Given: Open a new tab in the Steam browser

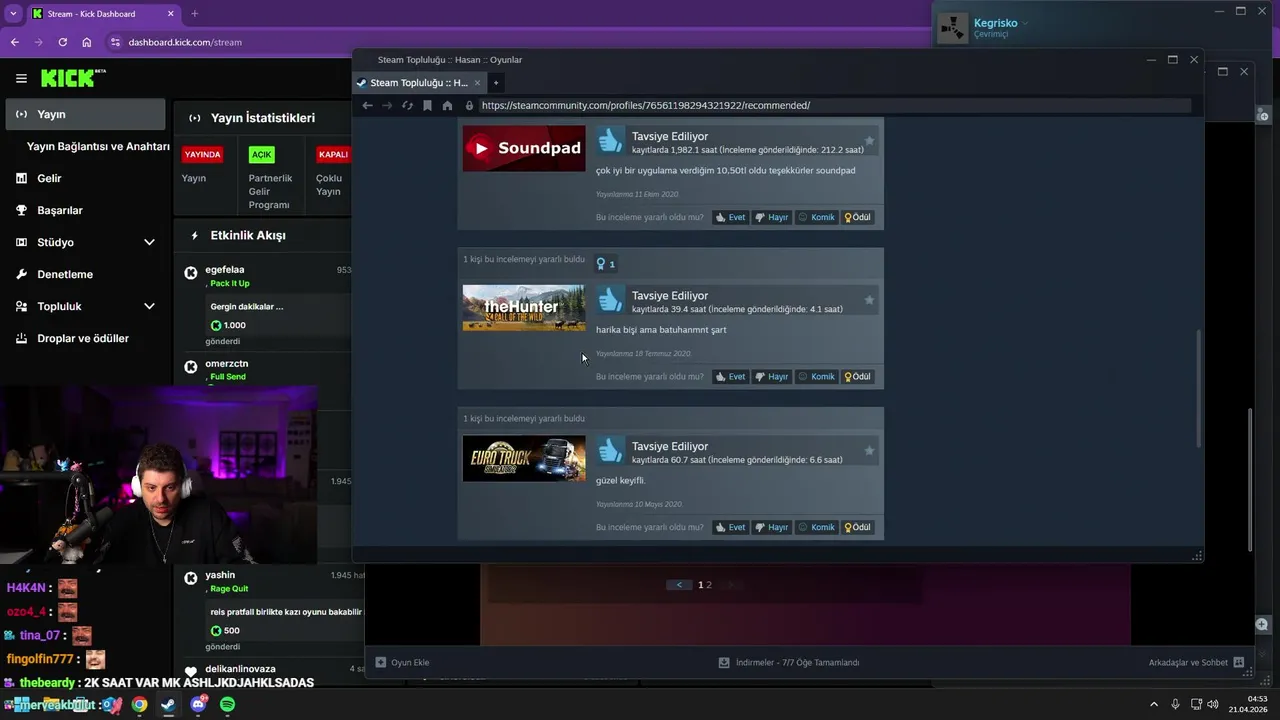Looking at the screenshot, I should coord(495,83).
